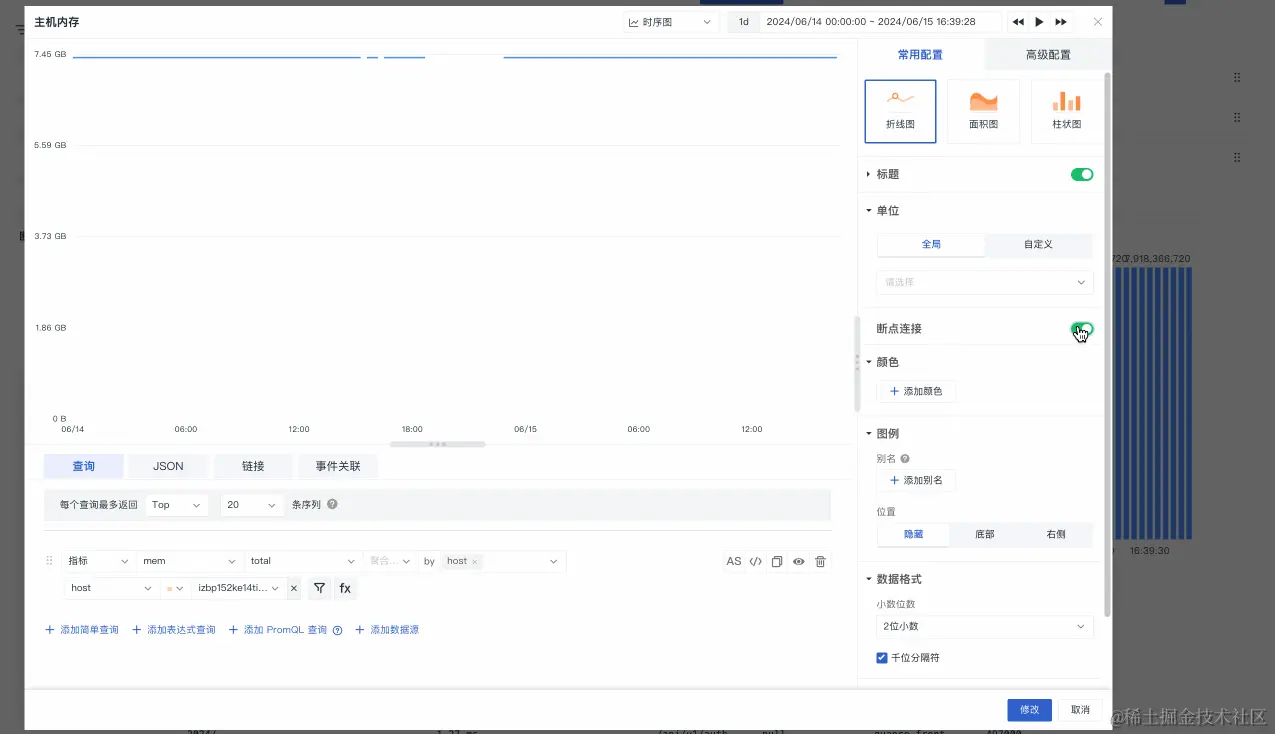Collapse the 图例 section
The width and height of the screenshot is (1275, 734).
tap(868, 434)
